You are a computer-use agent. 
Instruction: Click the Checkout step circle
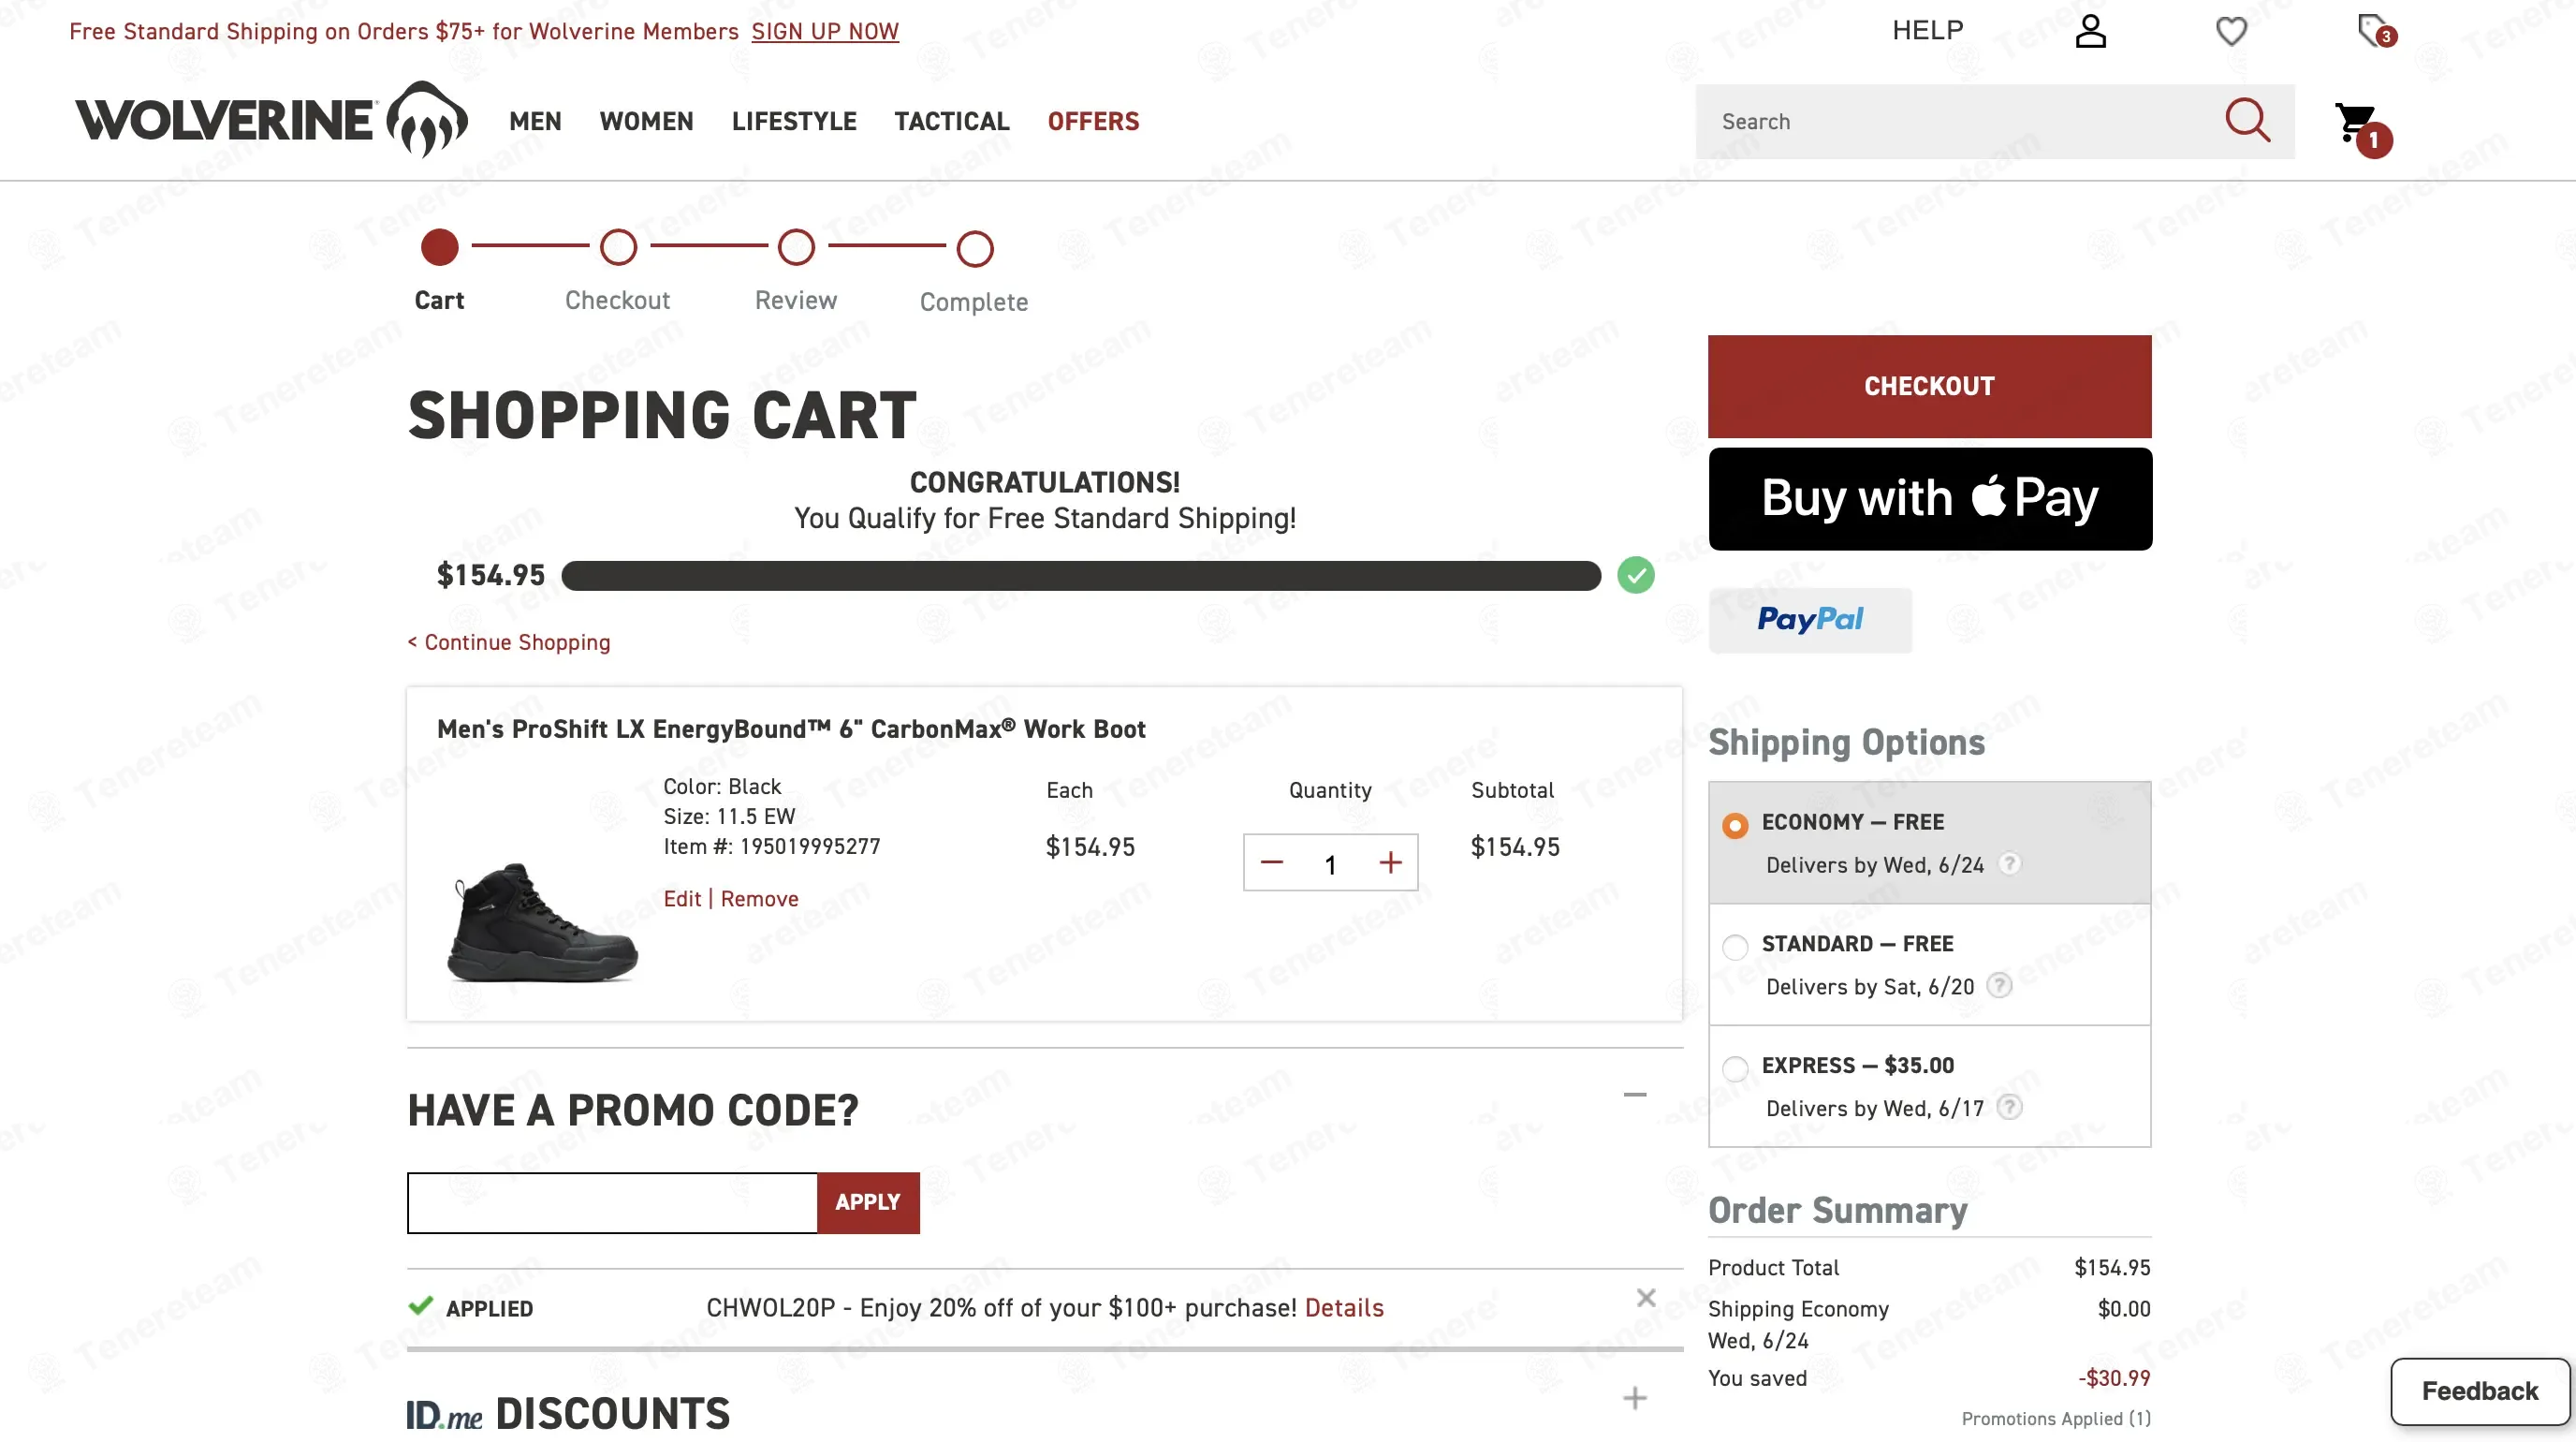pyautogui.click(x=618, y=247)
